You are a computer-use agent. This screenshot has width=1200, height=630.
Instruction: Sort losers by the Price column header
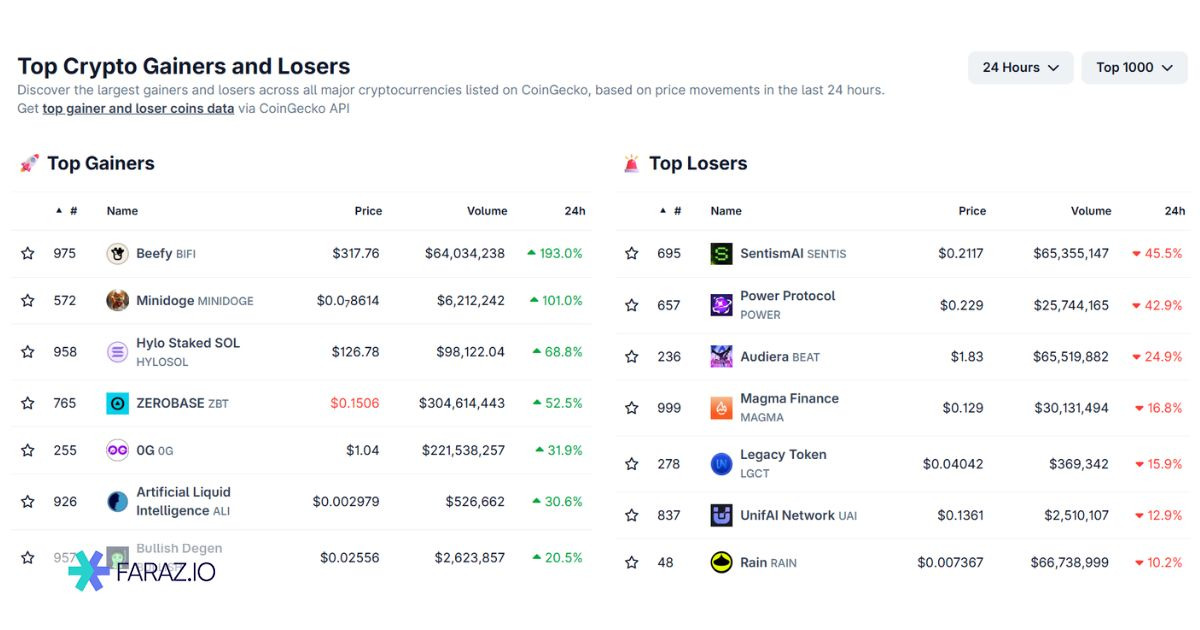[971, 210]
